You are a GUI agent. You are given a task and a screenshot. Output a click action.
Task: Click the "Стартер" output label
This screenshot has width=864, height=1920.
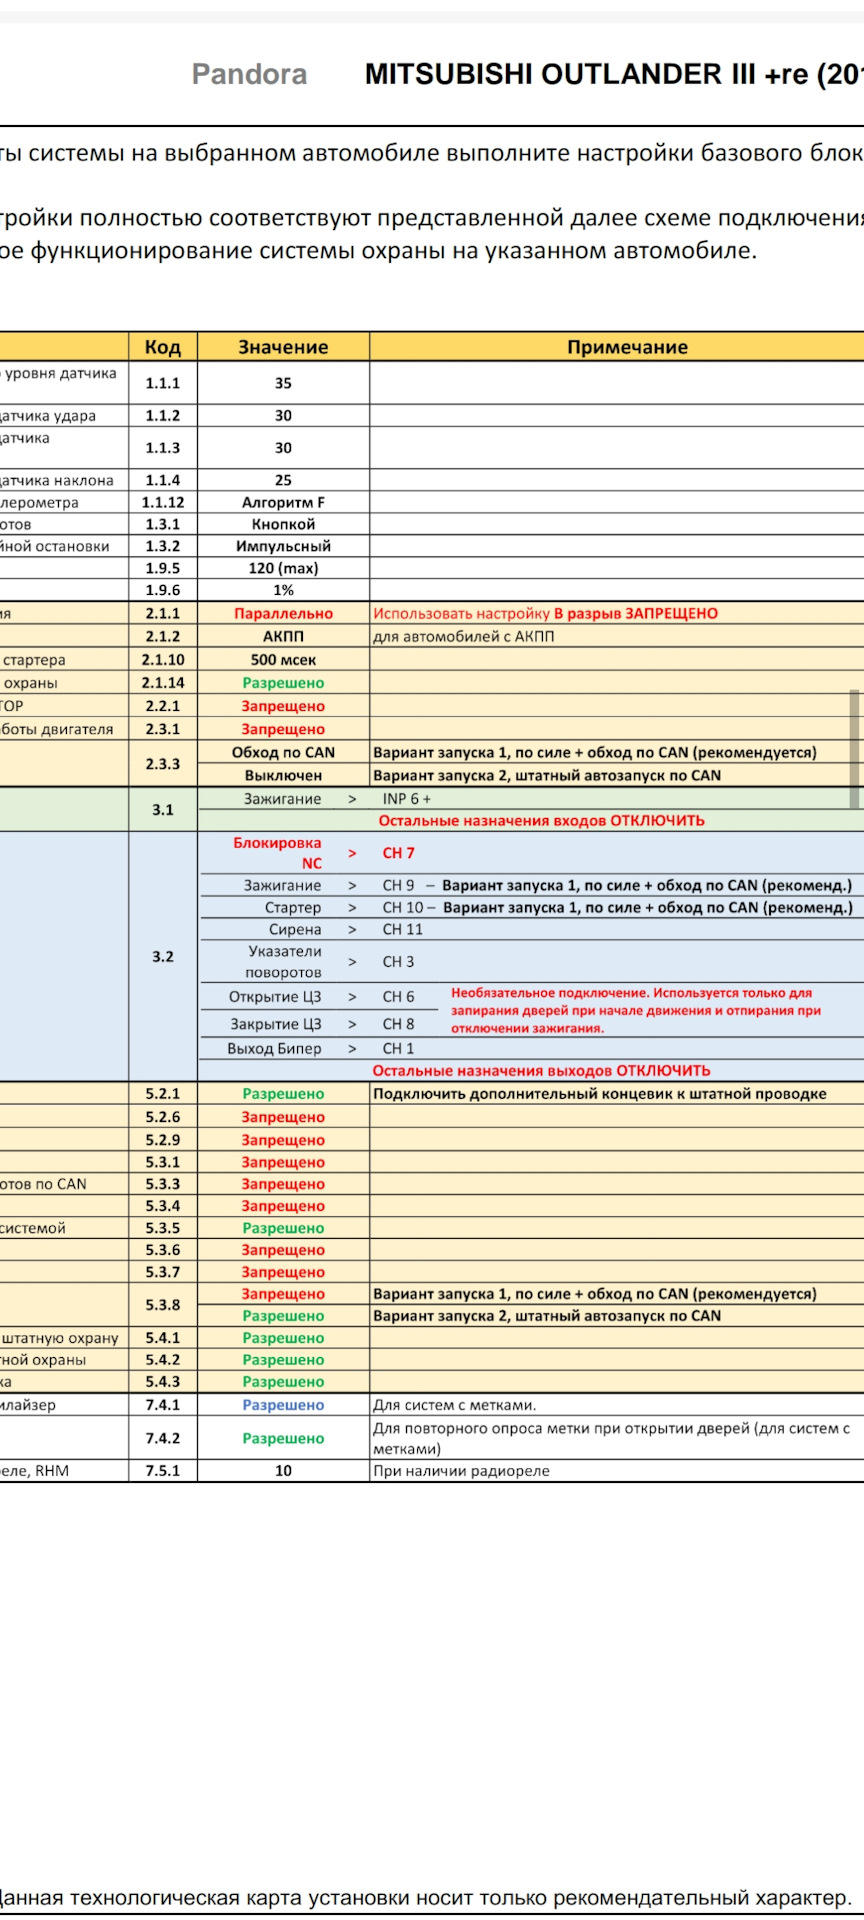pyautogui.click(x=293, y=908)
